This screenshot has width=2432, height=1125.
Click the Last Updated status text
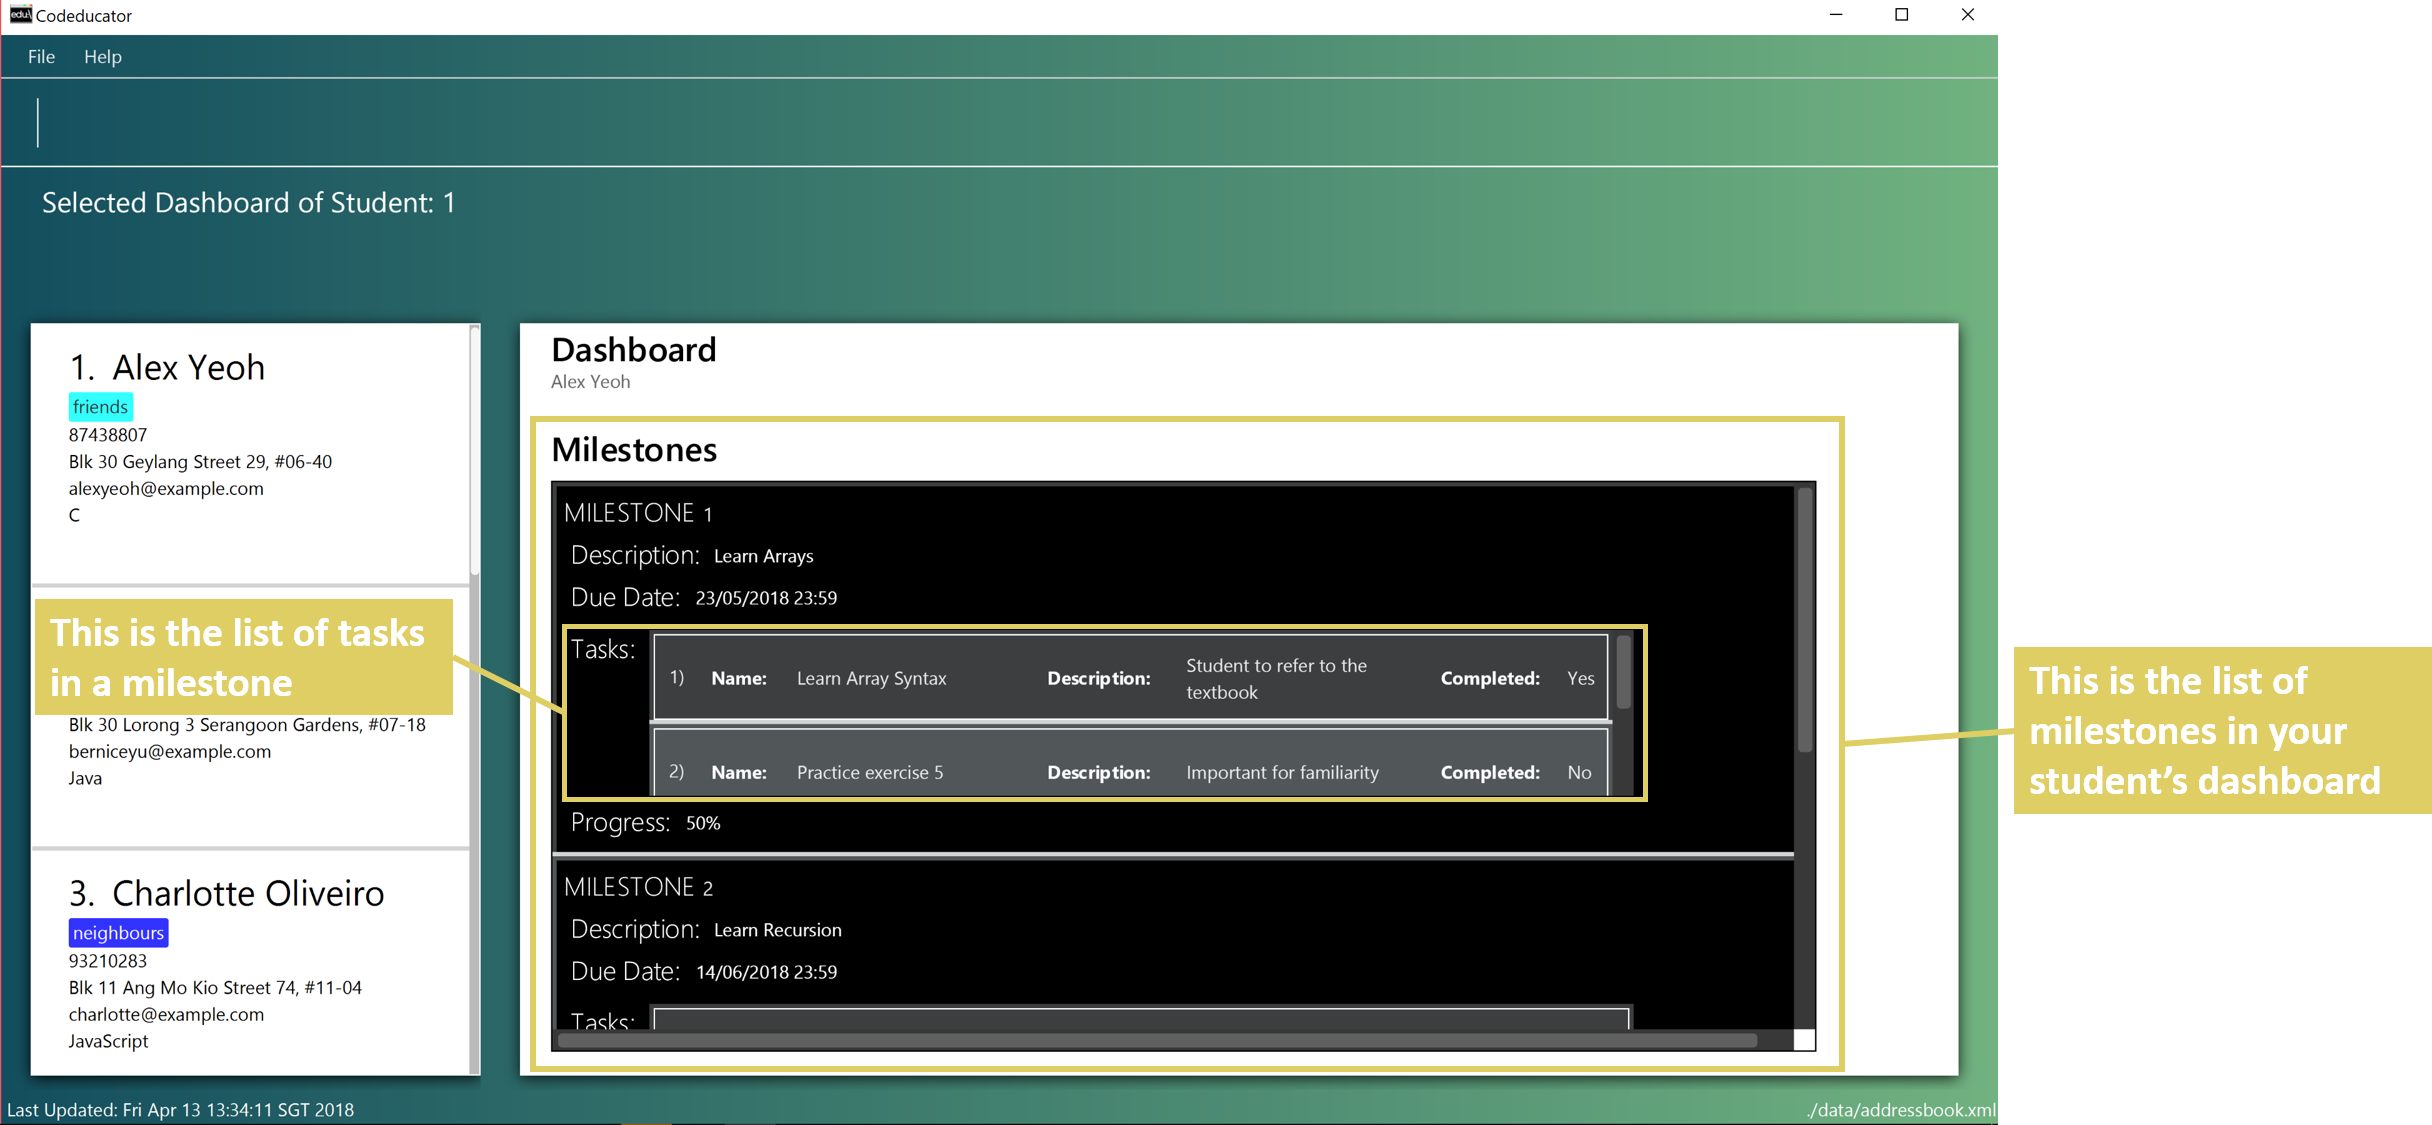[x=180, y=1110]
